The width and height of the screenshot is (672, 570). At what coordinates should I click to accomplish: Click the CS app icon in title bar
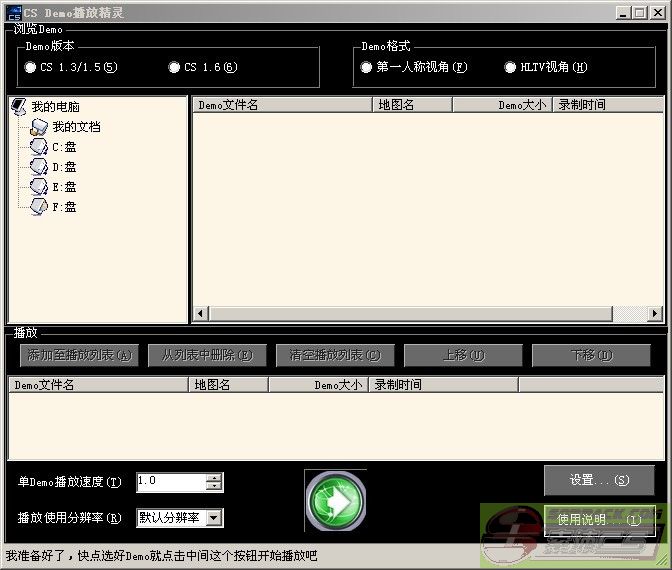(x=14, y=13)
